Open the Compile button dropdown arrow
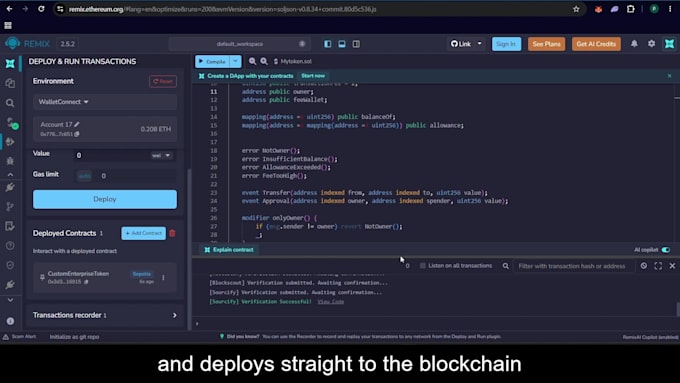This screenshot has height=383, width=680. click(x=235, y=61)
